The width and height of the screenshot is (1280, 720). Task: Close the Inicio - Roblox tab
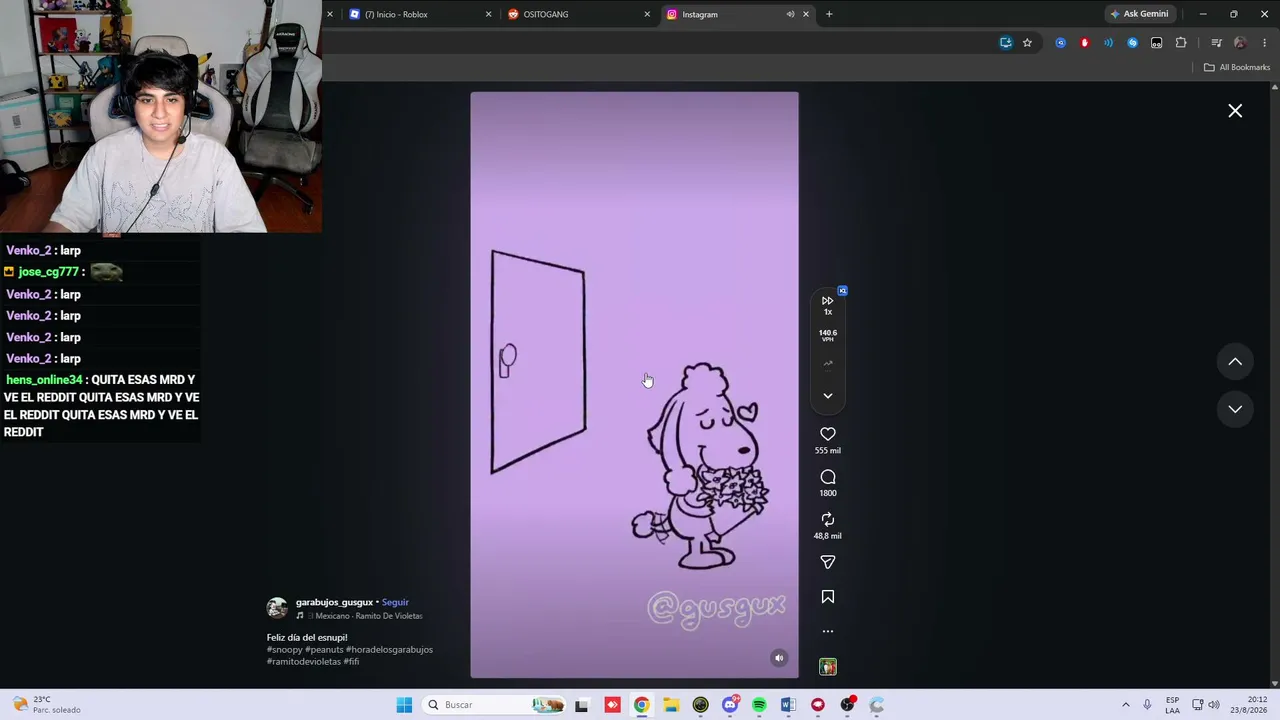point(488,14)
